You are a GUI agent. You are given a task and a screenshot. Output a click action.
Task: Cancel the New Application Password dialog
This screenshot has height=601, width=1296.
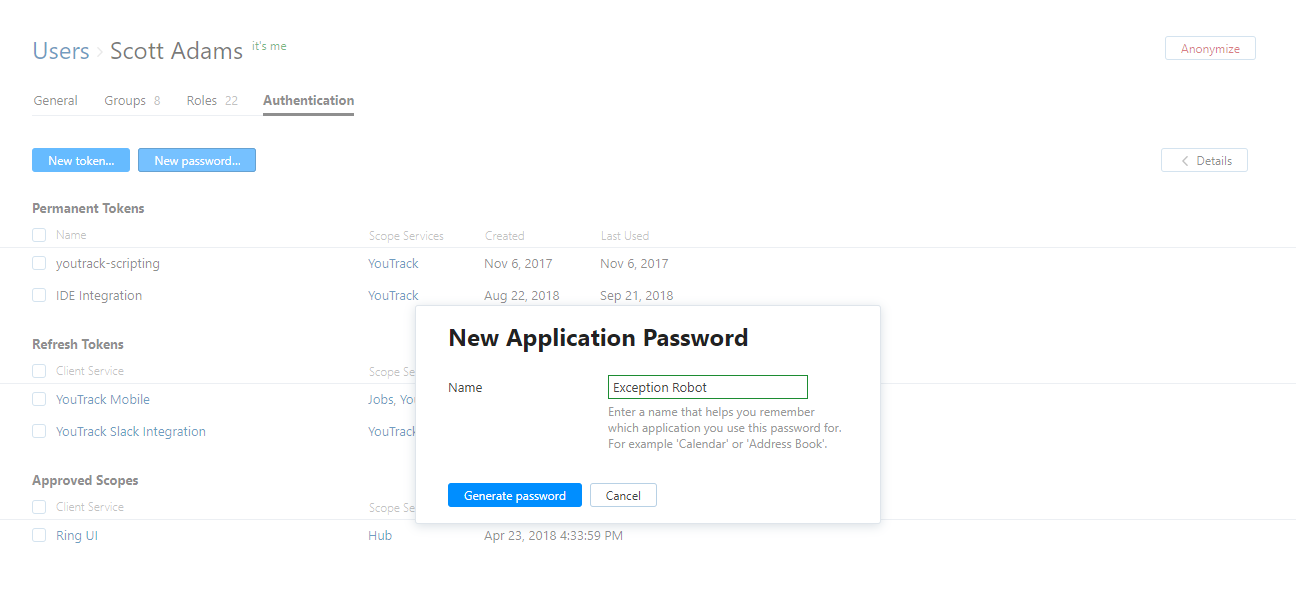(x=623, y=496)
